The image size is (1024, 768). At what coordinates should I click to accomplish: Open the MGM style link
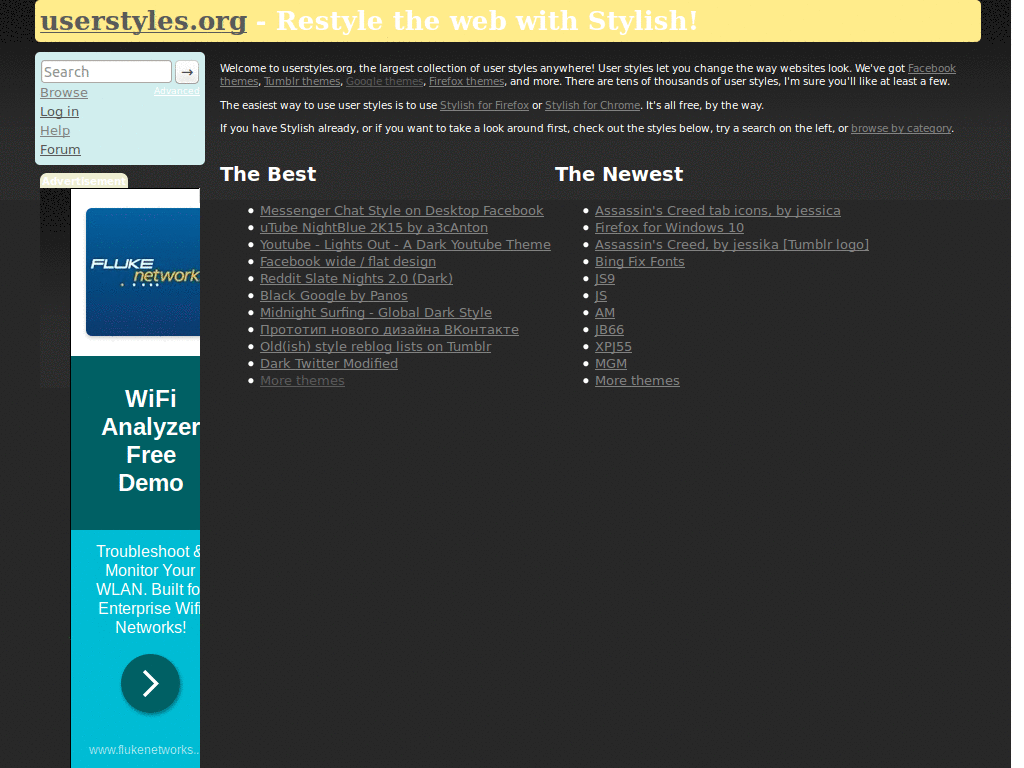(x=611, y=364)
